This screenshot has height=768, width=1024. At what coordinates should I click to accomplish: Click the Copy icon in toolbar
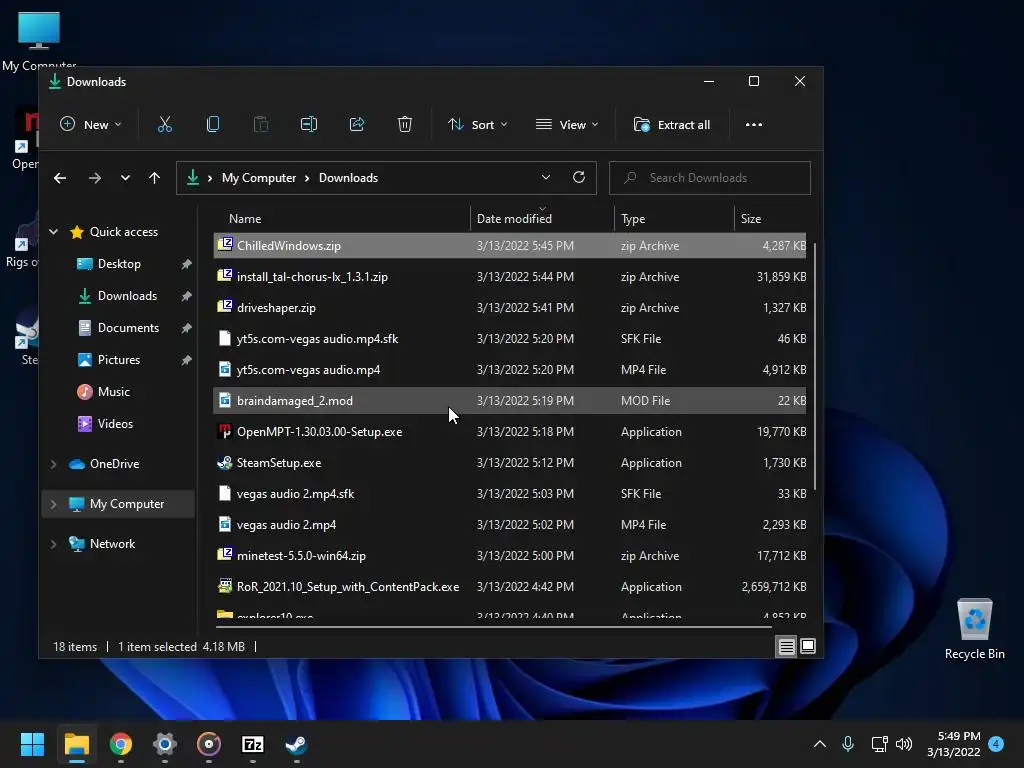point(213,124)
